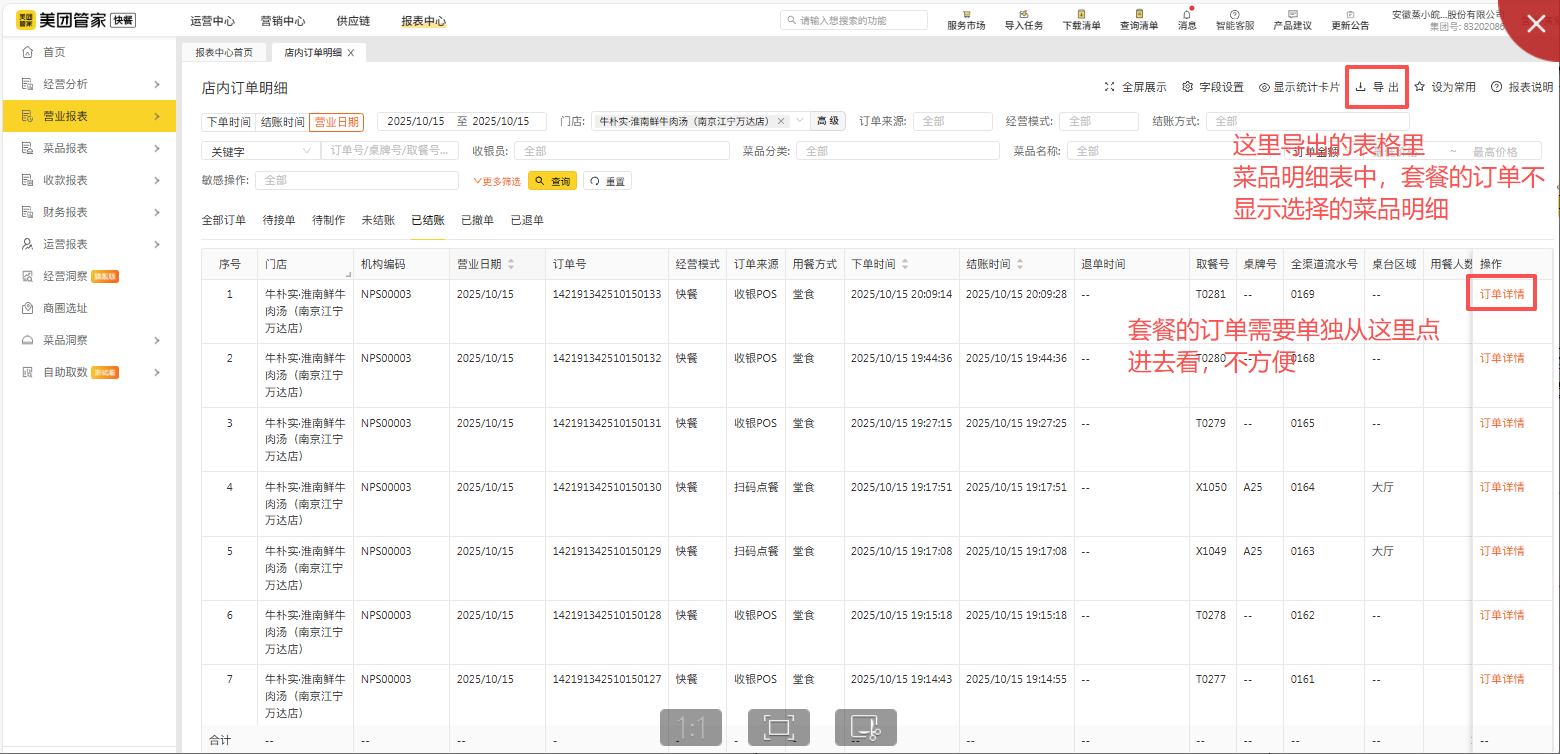This screenshot has width=1560, height=754.
Task: Open the 订单来源 dropdown
Action: (x=951, y=120)
